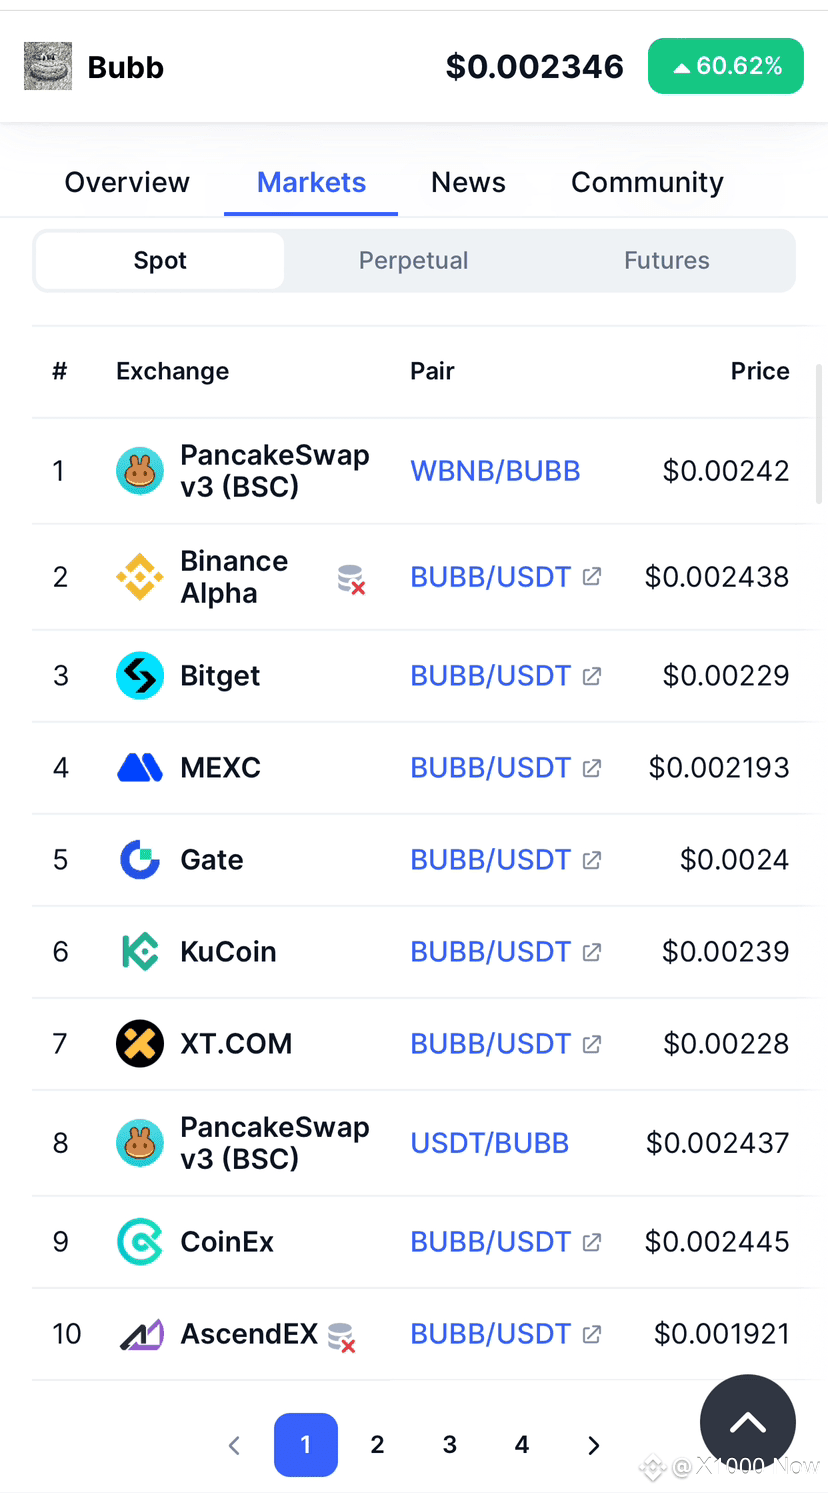Click the green 60.62% price change badge
Image resolution: width=828 pixels, height=1493 pixels.
726,66
